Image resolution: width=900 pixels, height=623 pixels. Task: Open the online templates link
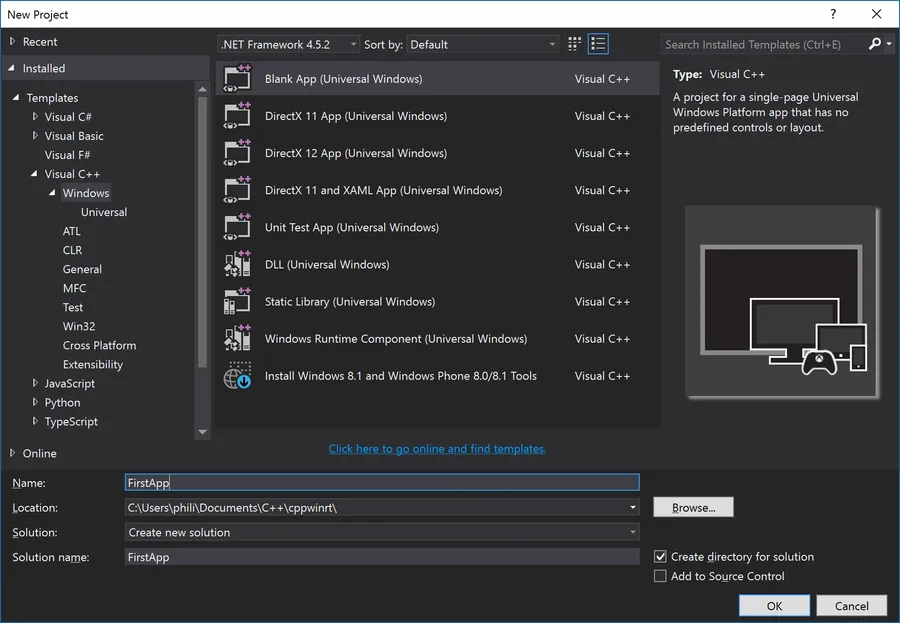(437, 448)
